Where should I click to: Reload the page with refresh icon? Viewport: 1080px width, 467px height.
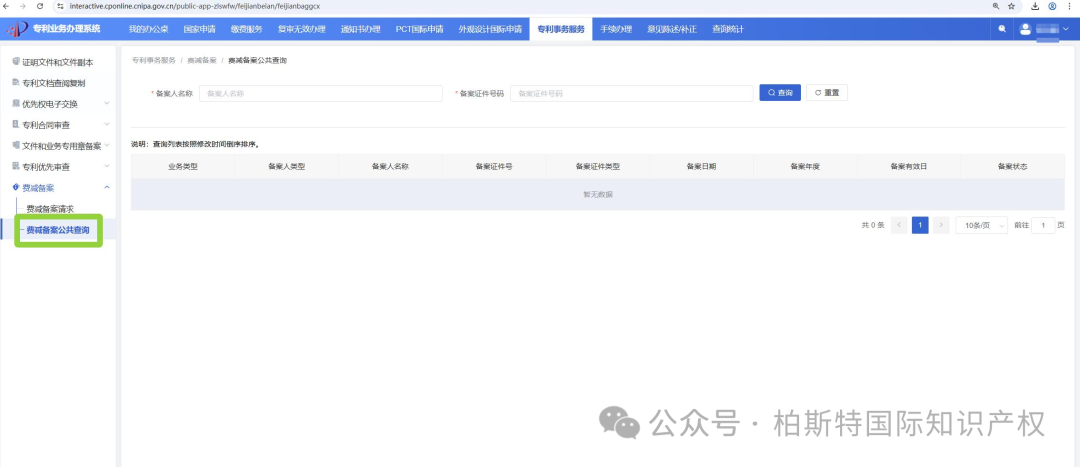pos(40,6)
